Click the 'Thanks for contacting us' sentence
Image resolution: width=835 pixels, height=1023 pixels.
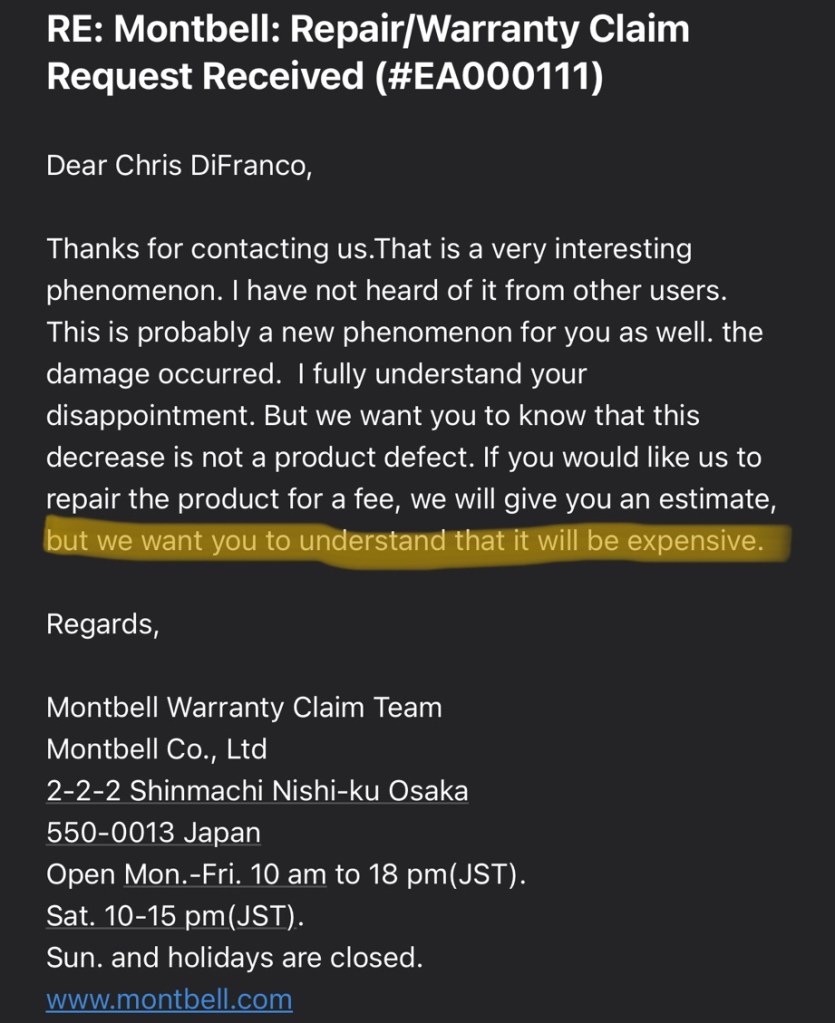(208, 248)
